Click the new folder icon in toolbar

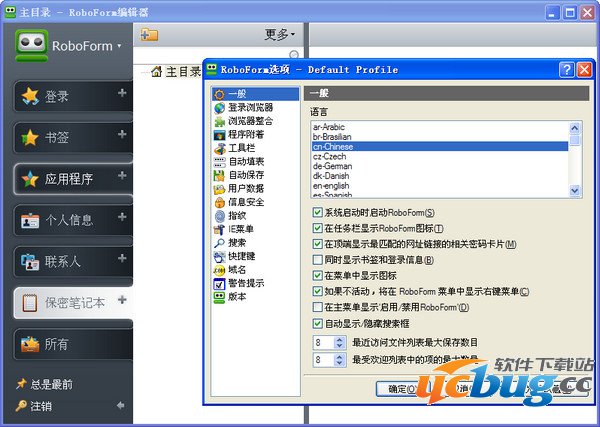coord(150,34)
